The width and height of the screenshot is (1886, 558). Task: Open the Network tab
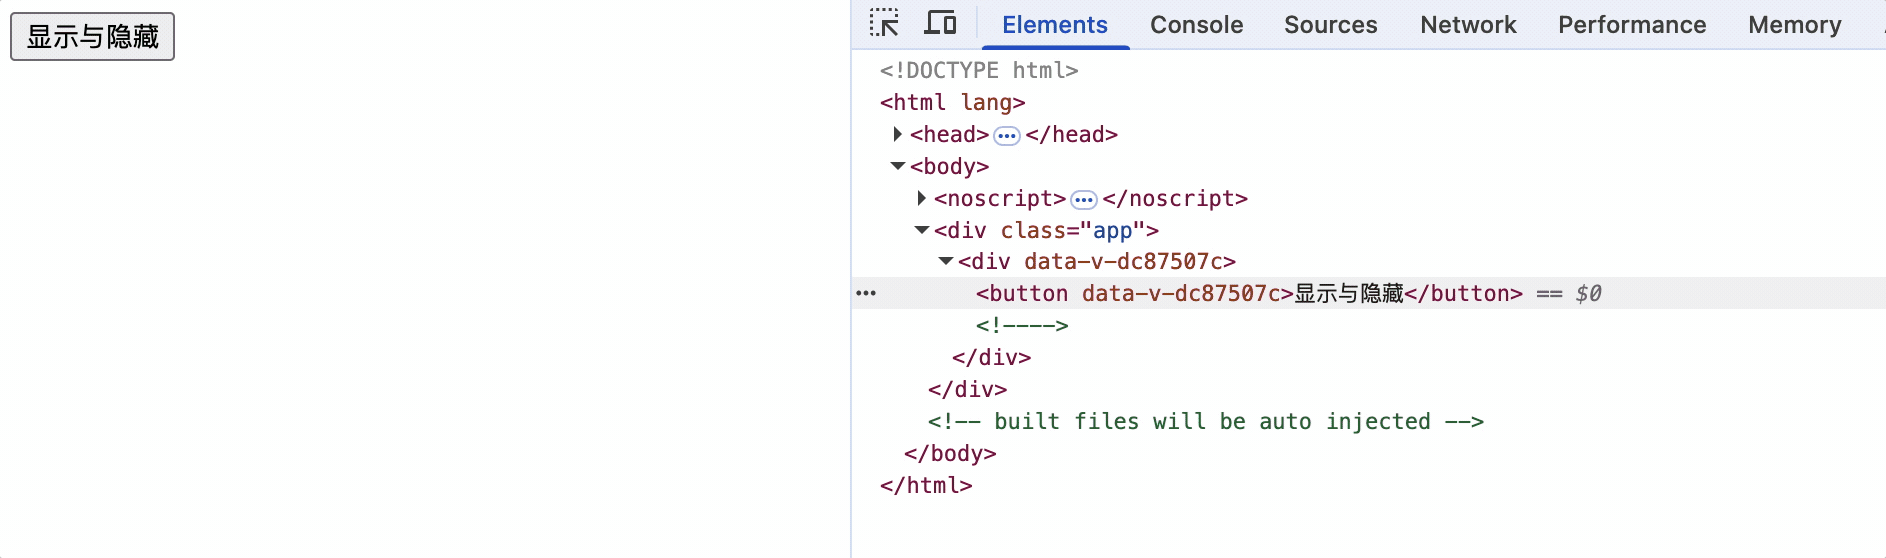pos(1468,25)
